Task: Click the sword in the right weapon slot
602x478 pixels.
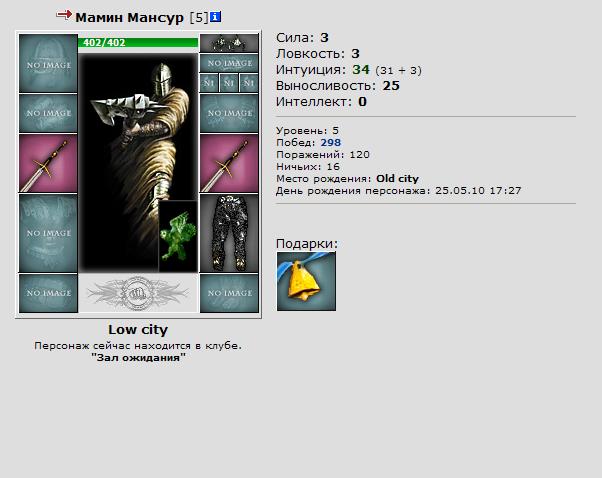Action: [x=229, y=164]
